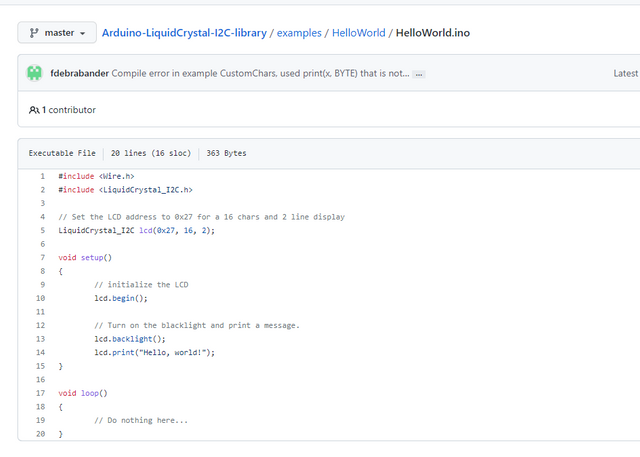
Task: Click the 'void setup()' code line
Action: click(x=85, y=257)
